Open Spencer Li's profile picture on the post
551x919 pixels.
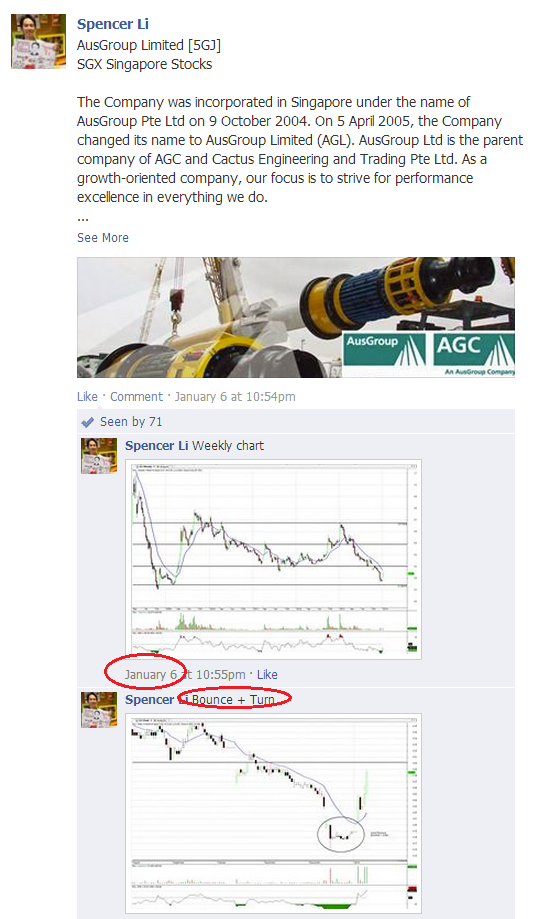coord(38,41)
